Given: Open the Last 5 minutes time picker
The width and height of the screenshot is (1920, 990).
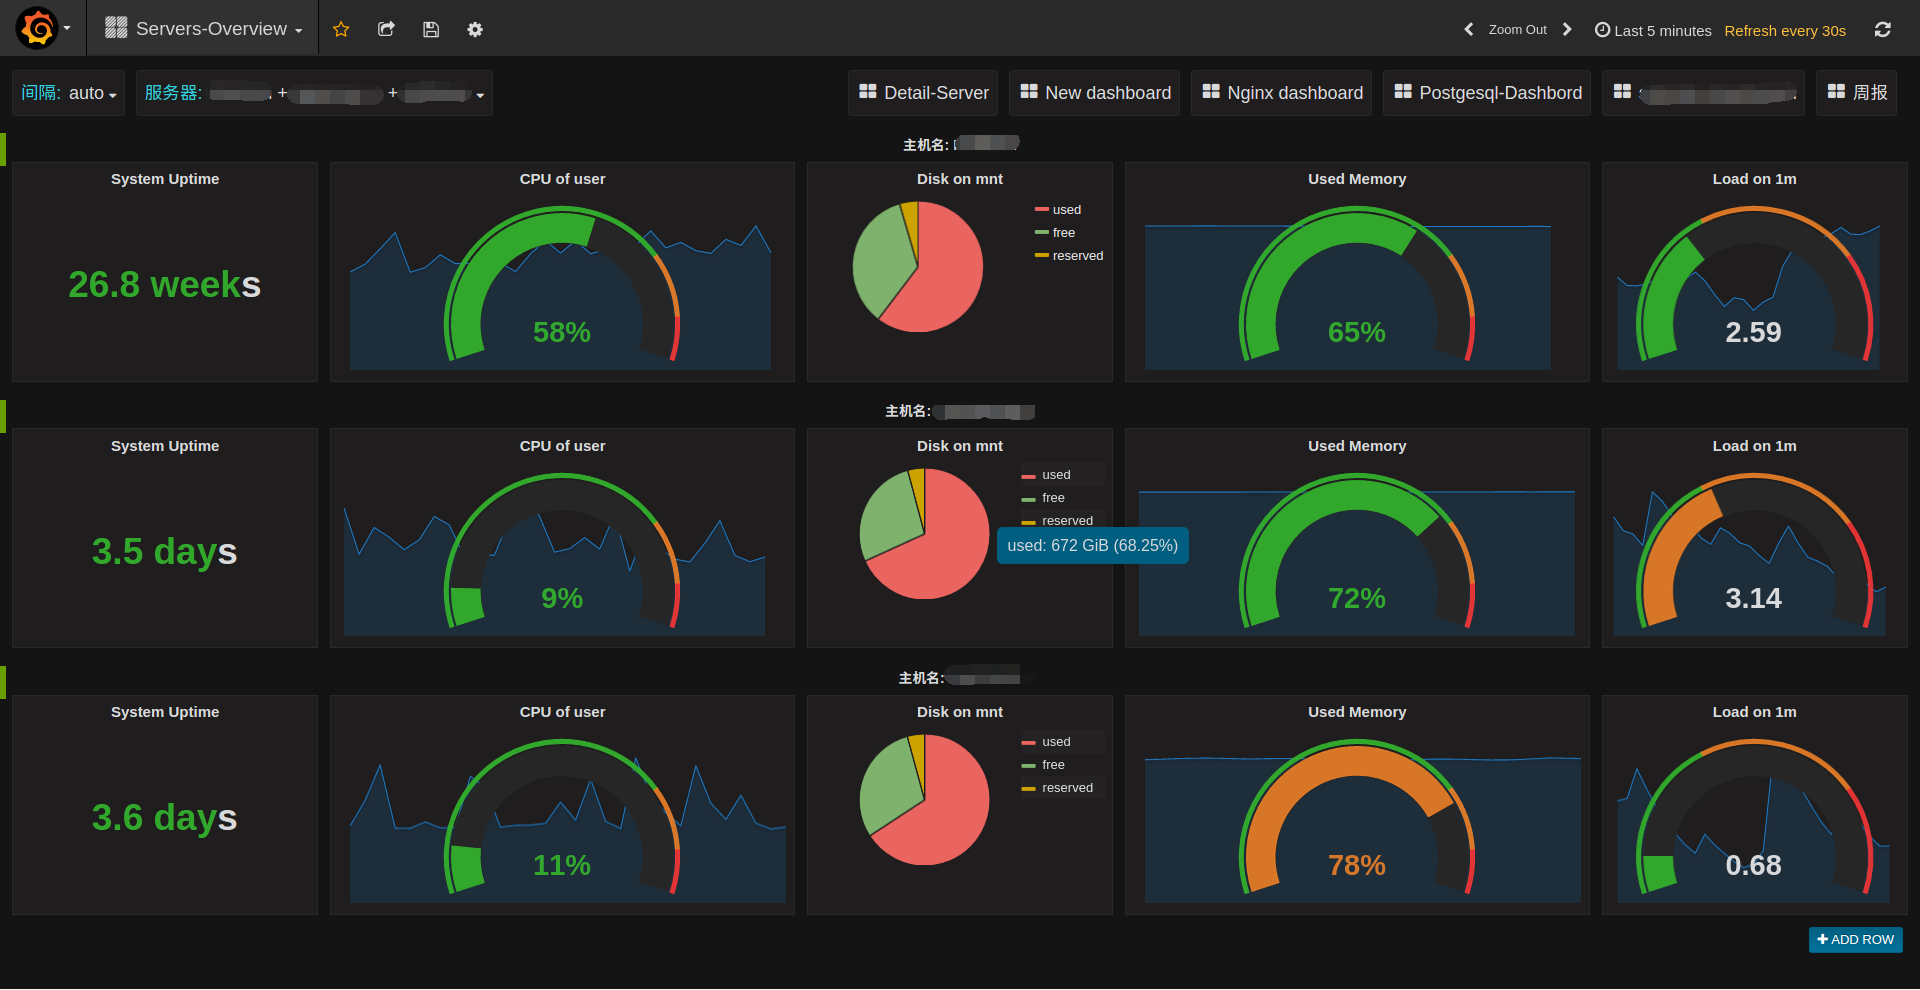Looking at the screenshot, I should tap(1653, 30).
